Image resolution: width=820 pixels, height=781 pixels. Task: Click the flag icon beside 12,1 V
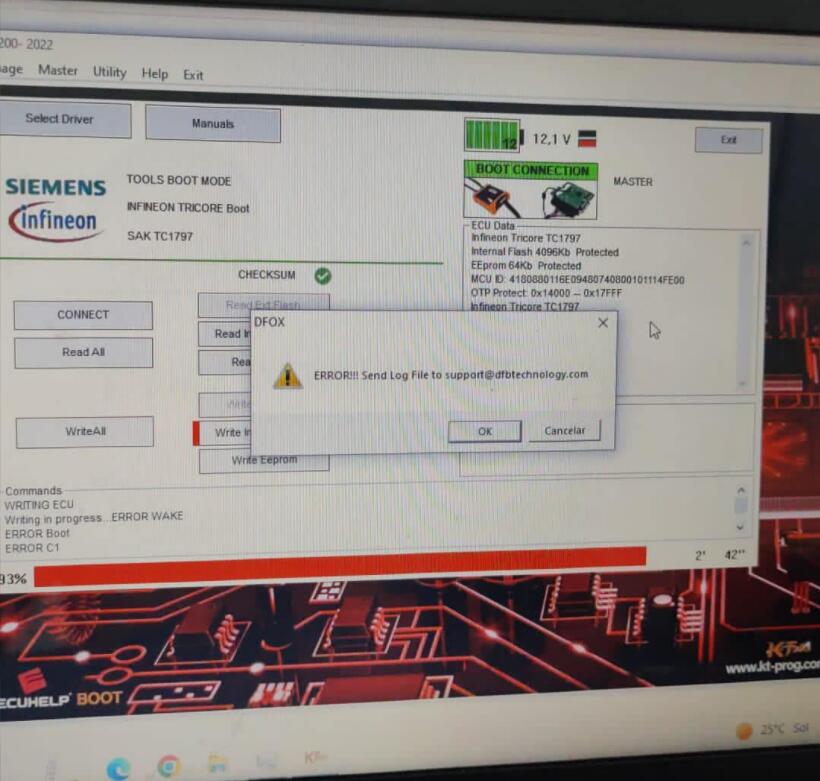pyautogui.click(x=587, y=139)
